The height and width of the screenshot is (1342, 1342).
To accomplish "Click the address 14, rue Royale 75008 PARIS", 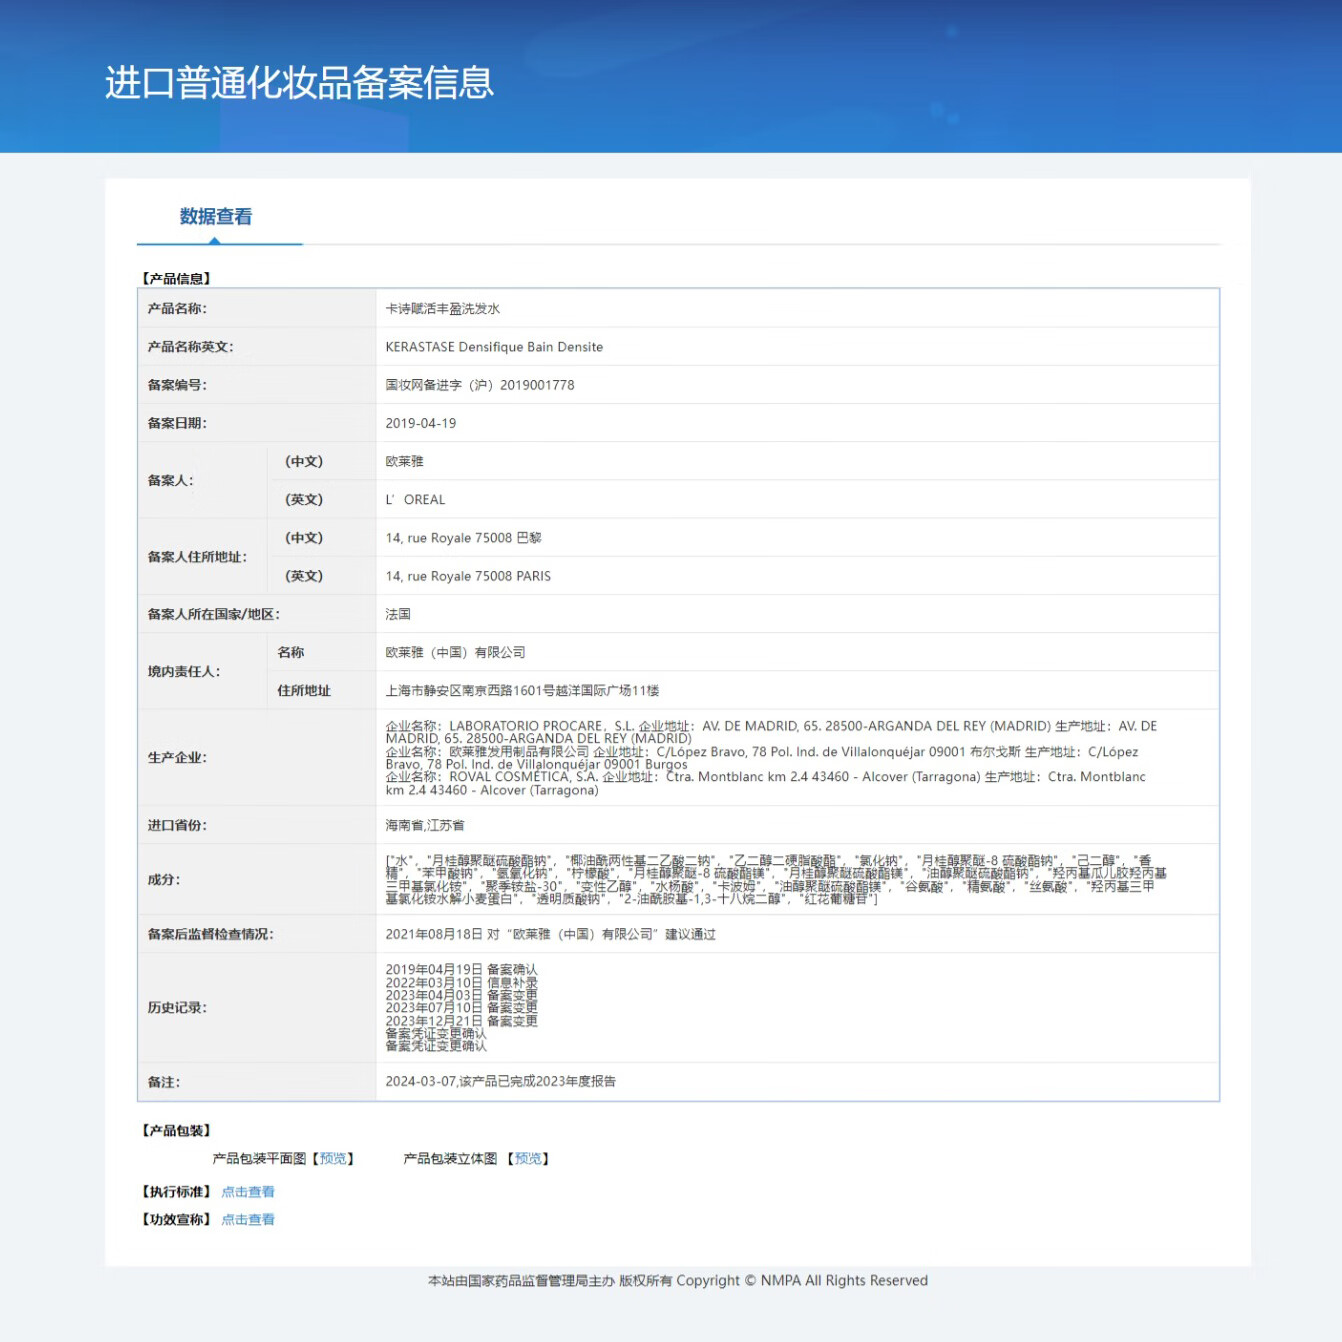I will point(468,576).
